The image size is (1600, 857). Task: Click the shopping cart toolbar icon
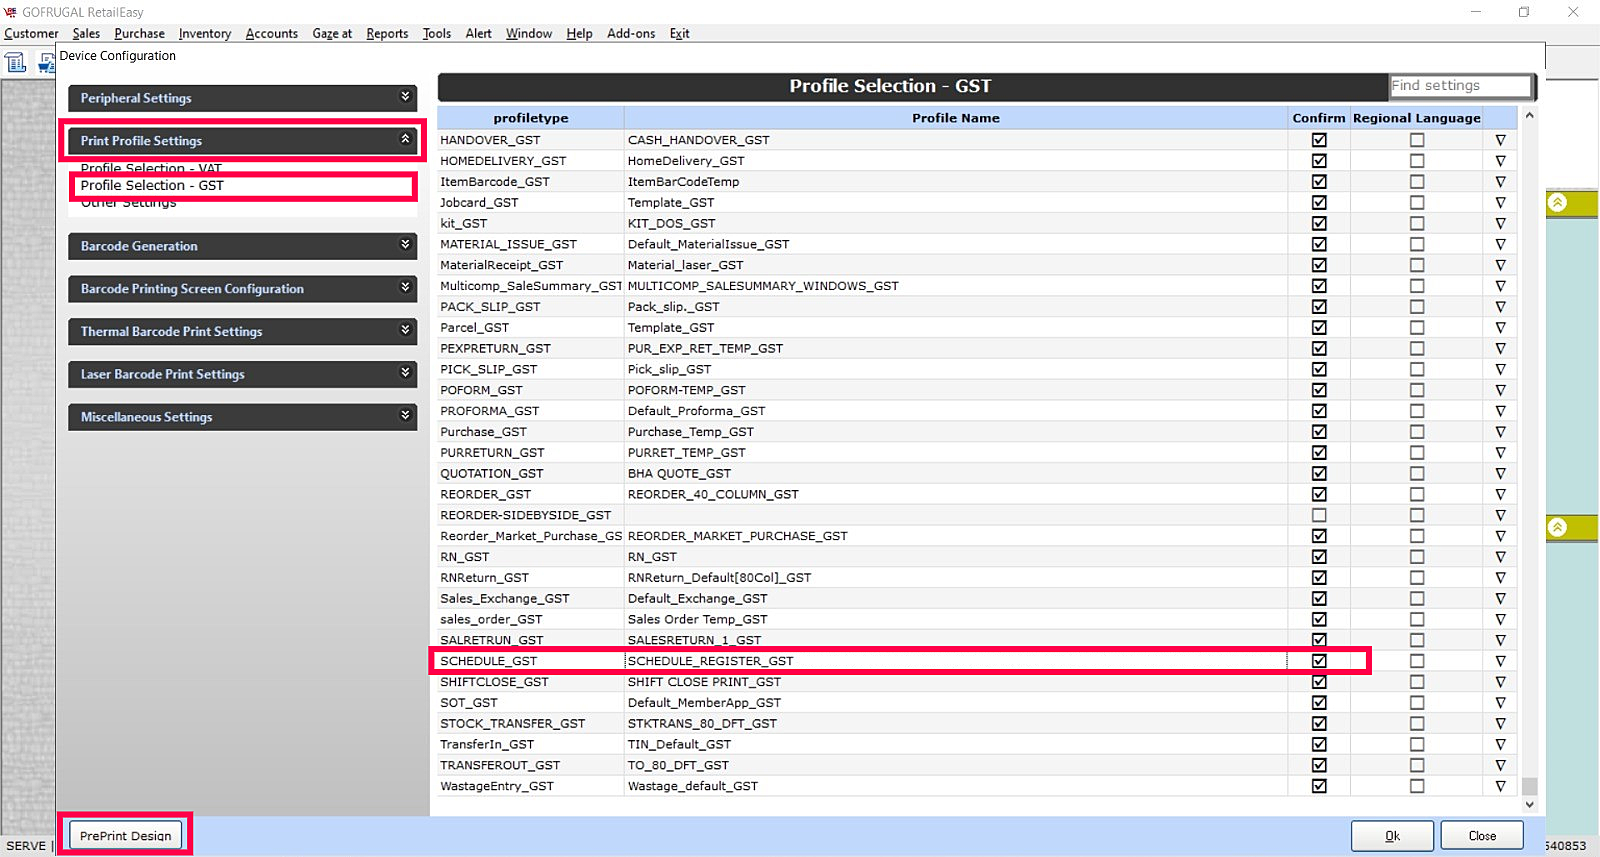point(46,63)
